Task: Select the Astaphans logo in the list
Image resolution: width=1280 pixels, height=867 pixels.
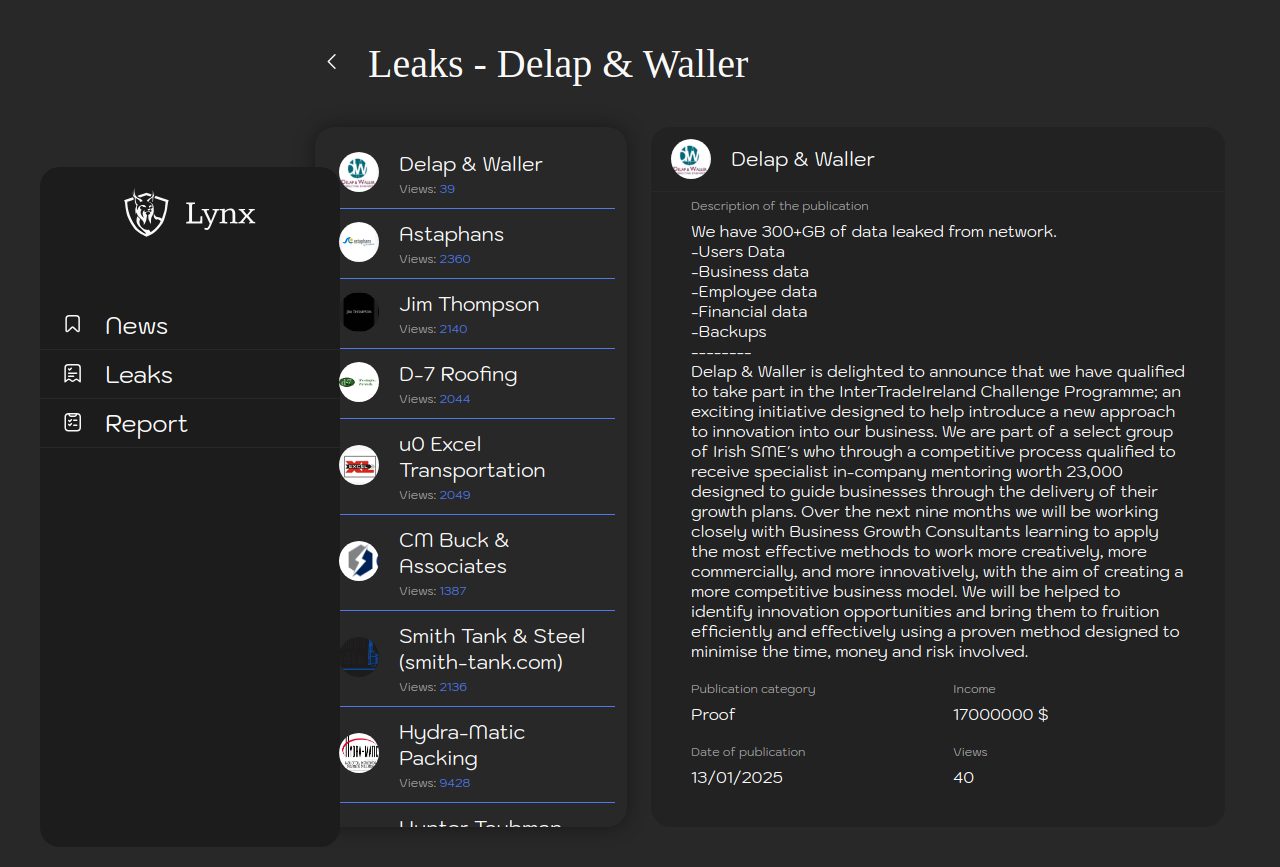Action: [359, 242]
